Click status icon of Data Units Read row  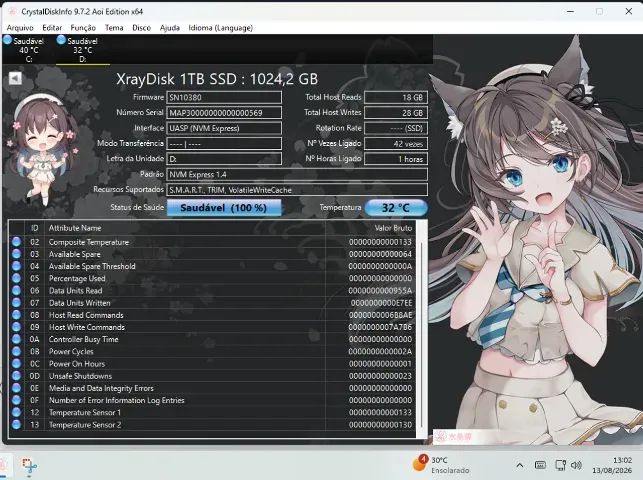pyautogui.click(x=16, y=291)
